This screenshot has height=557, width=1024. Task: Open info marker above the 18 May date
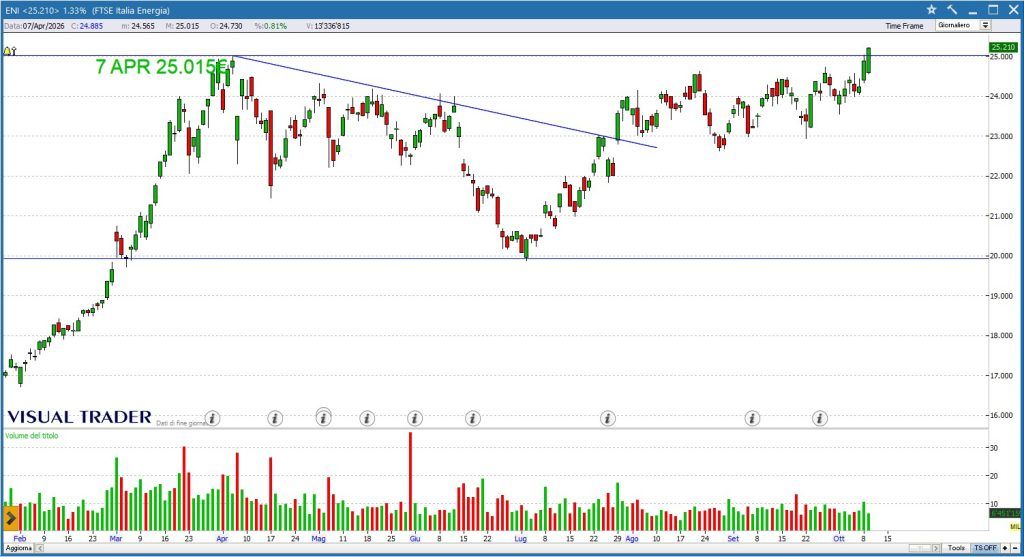click(367, 418)
